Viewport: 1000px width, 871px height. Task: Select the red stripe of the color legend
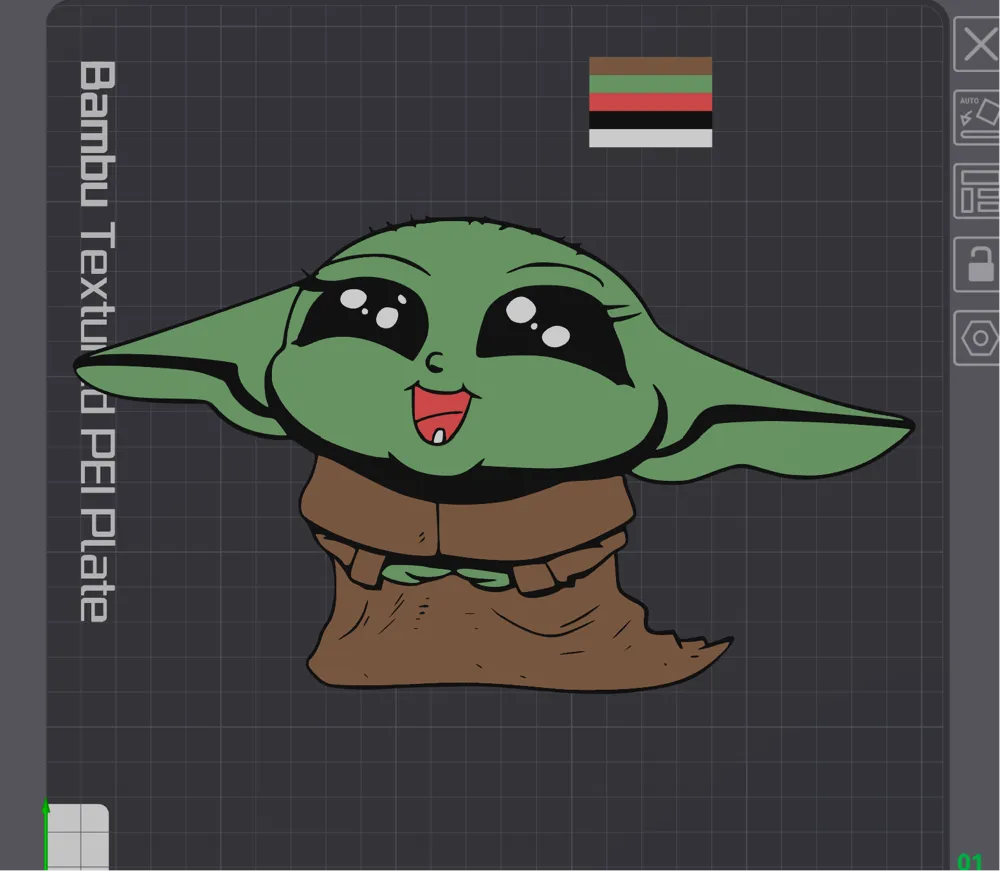point(650,102)
